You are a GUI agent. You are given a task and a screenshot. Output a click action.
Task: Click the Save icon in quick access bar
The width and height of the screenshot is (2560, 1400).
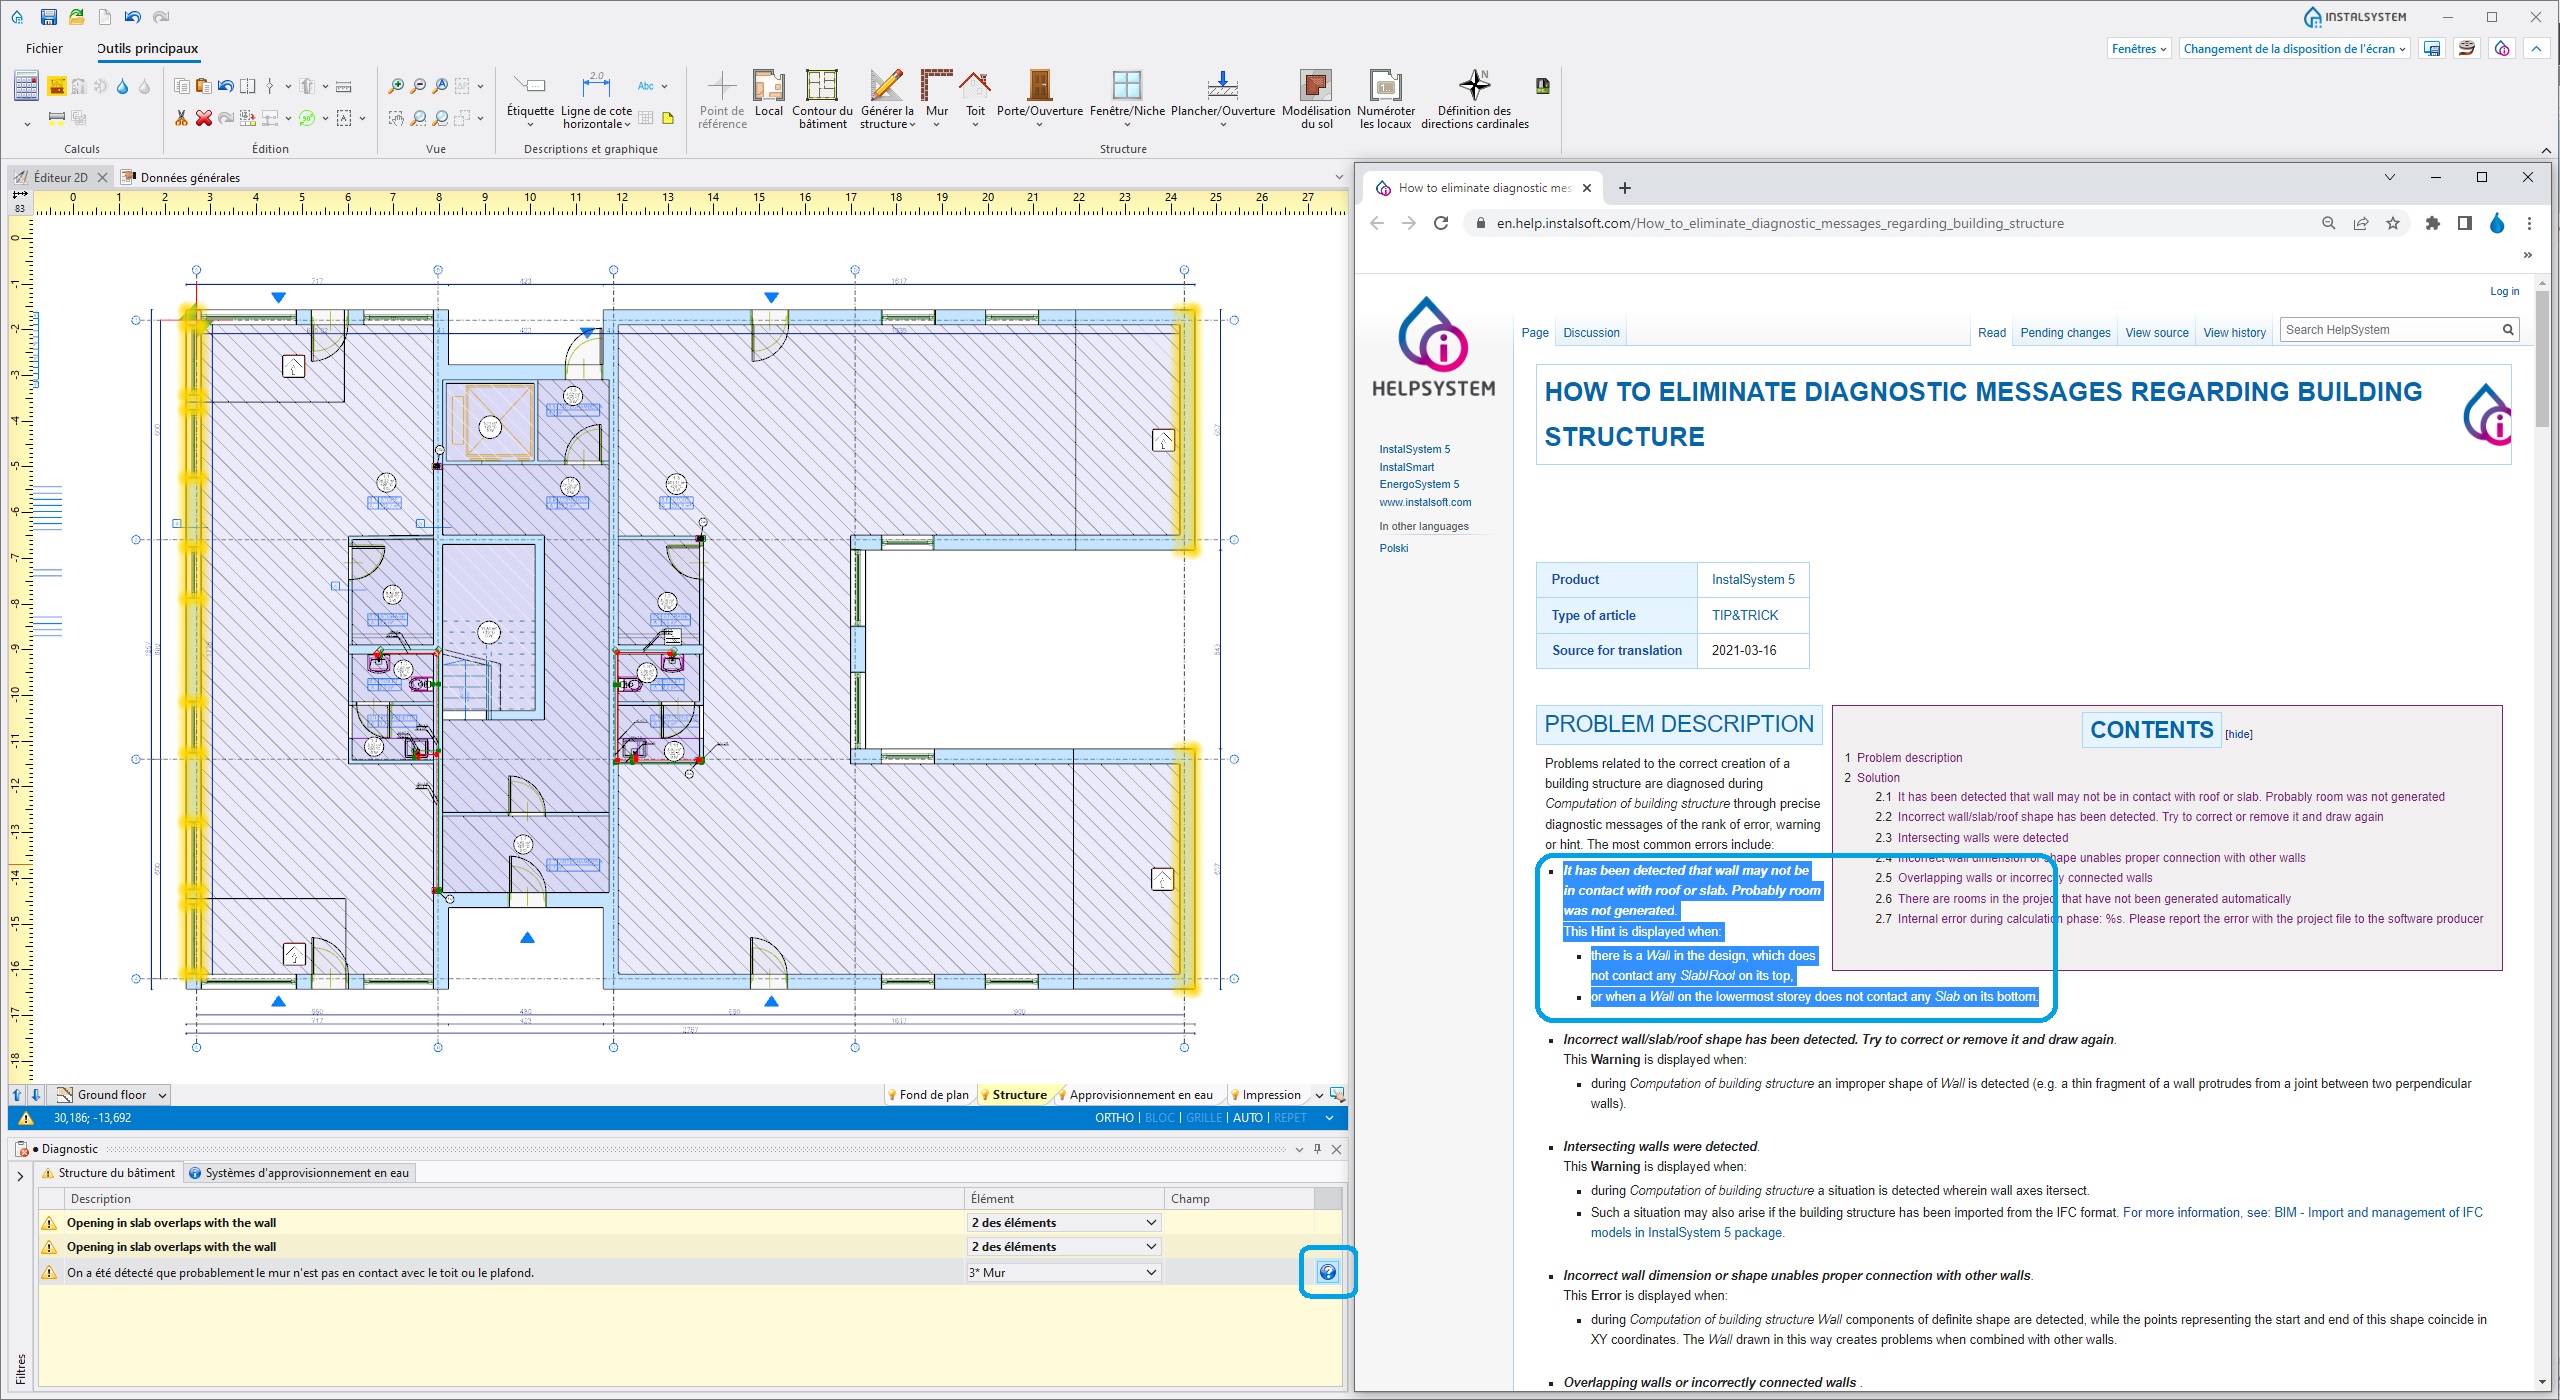pyautogui.click(x=48, y=17)
